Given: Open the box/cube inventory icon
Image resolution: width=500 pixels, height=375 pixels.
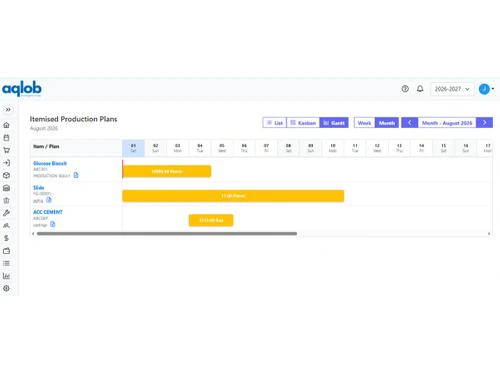Looking at the screenshot, I should 6,175.
